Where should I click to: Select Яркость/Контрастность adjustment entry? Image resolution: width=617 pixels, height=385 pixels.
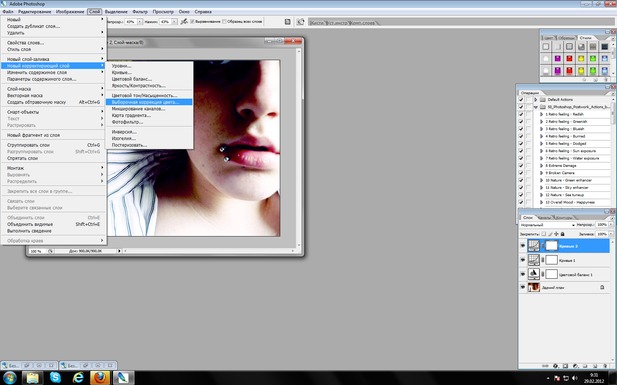tap(149, 85)
